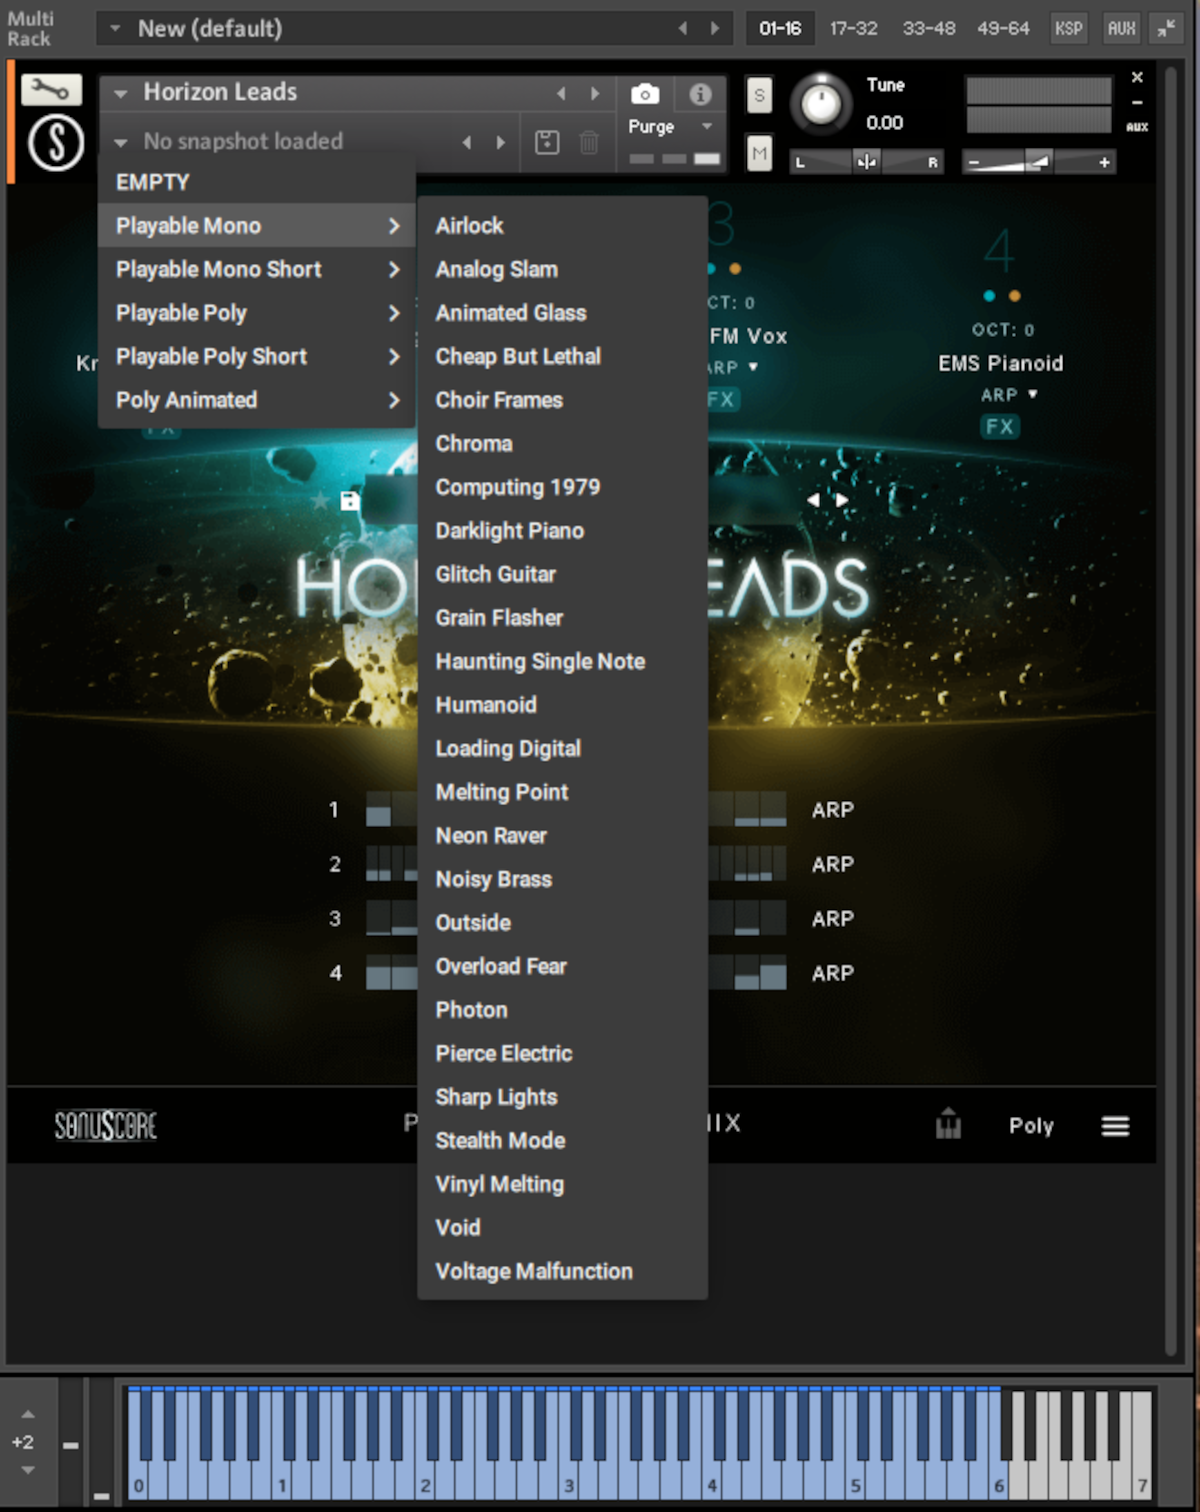Shift keyboard octave up arrow
Screen dimensions: 1200x1512
click(27, 1414)
